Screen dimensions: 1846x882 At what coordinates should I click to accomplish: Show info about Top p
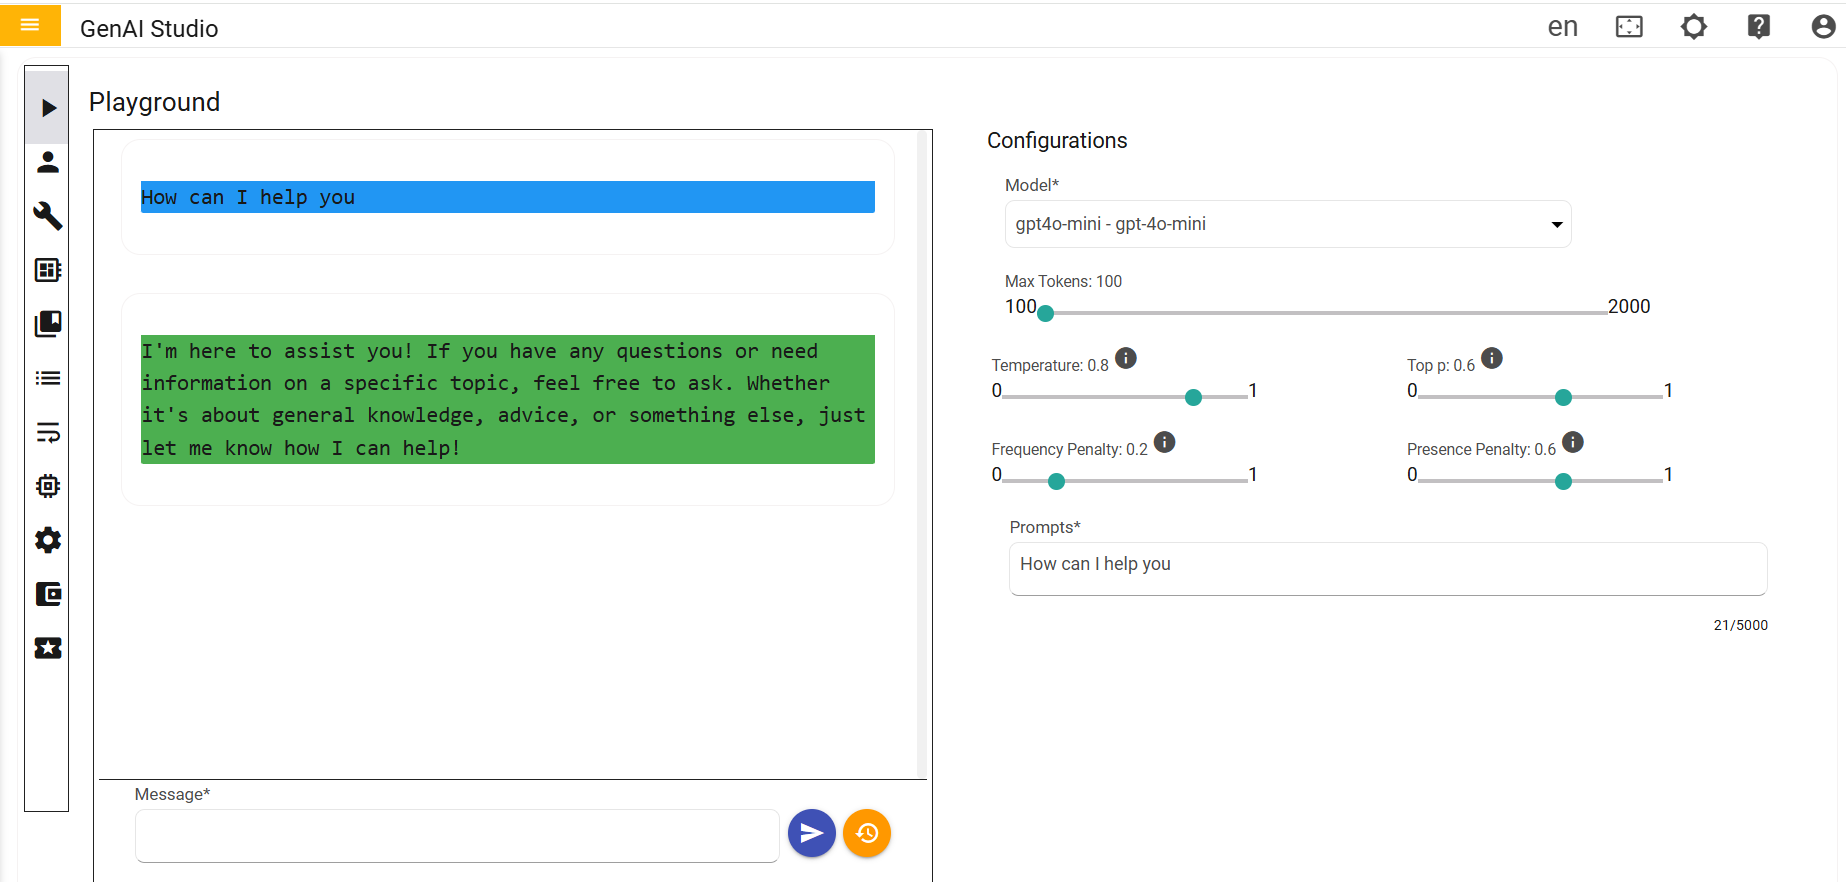(x=1492, y=358)
